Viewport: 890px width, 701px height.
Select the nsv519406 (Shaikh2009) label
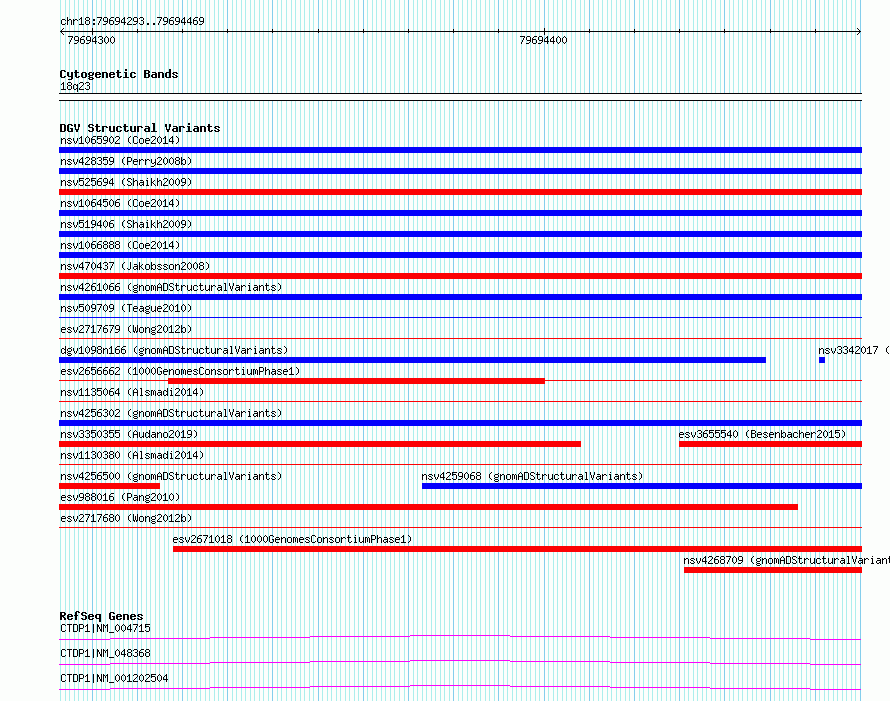point(126,224)
